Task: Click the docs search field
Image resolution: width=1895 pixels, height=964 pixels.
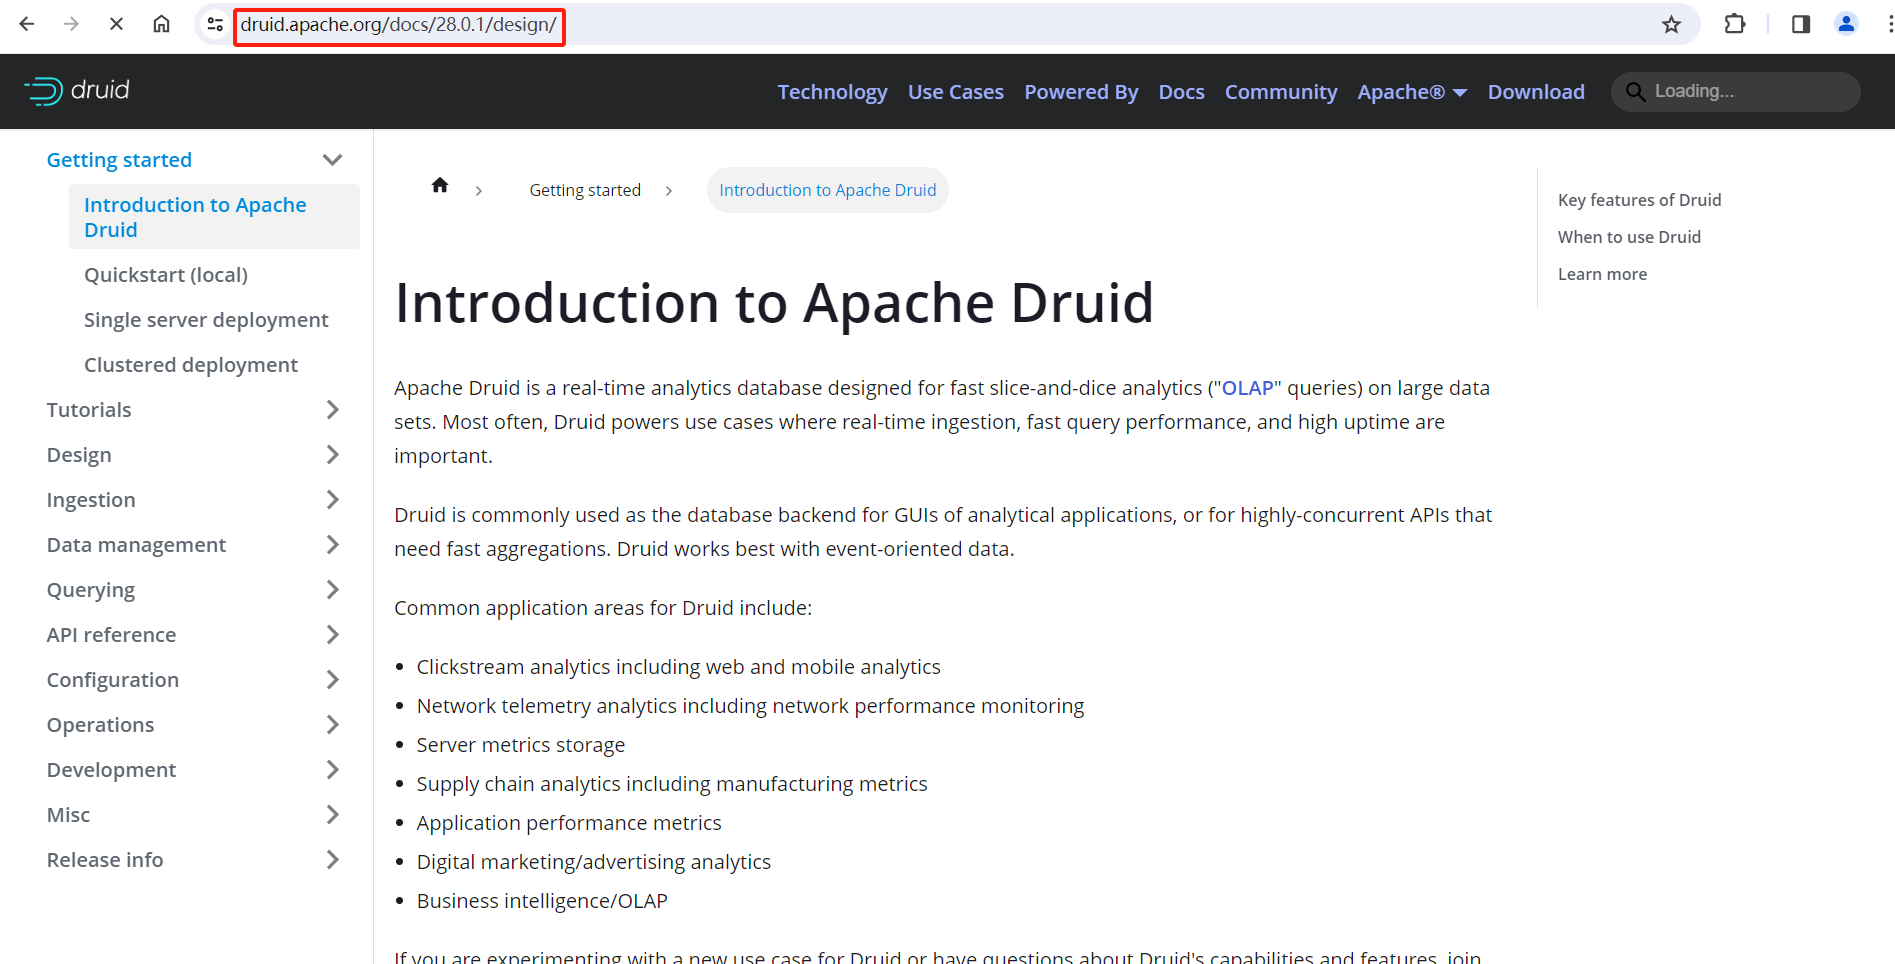Action: click(x=1735, y=92)
